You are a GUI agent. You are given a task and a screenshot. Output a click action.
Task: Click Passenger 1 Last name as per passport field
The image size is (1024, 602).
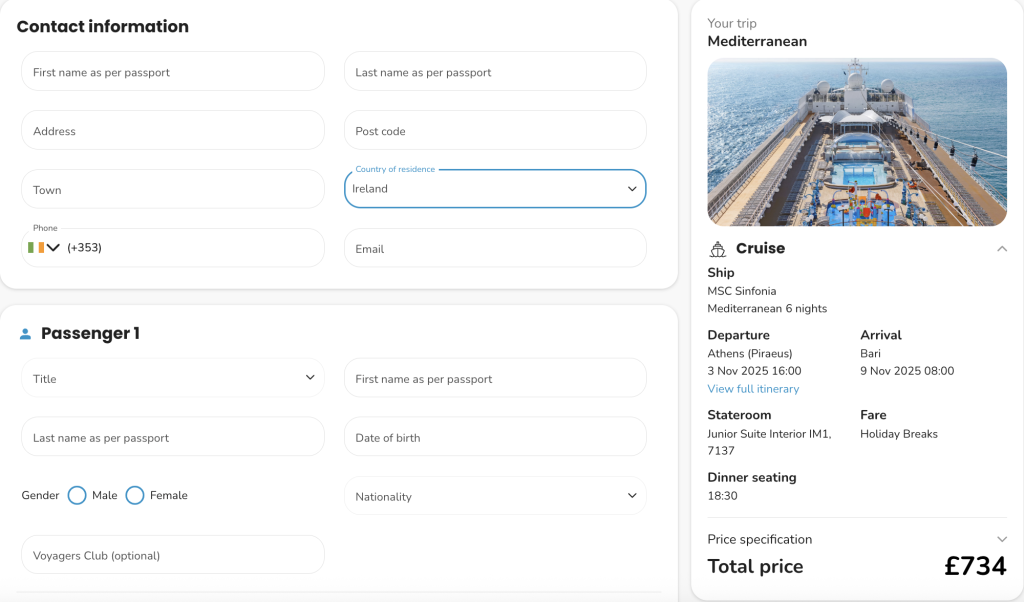173,437
